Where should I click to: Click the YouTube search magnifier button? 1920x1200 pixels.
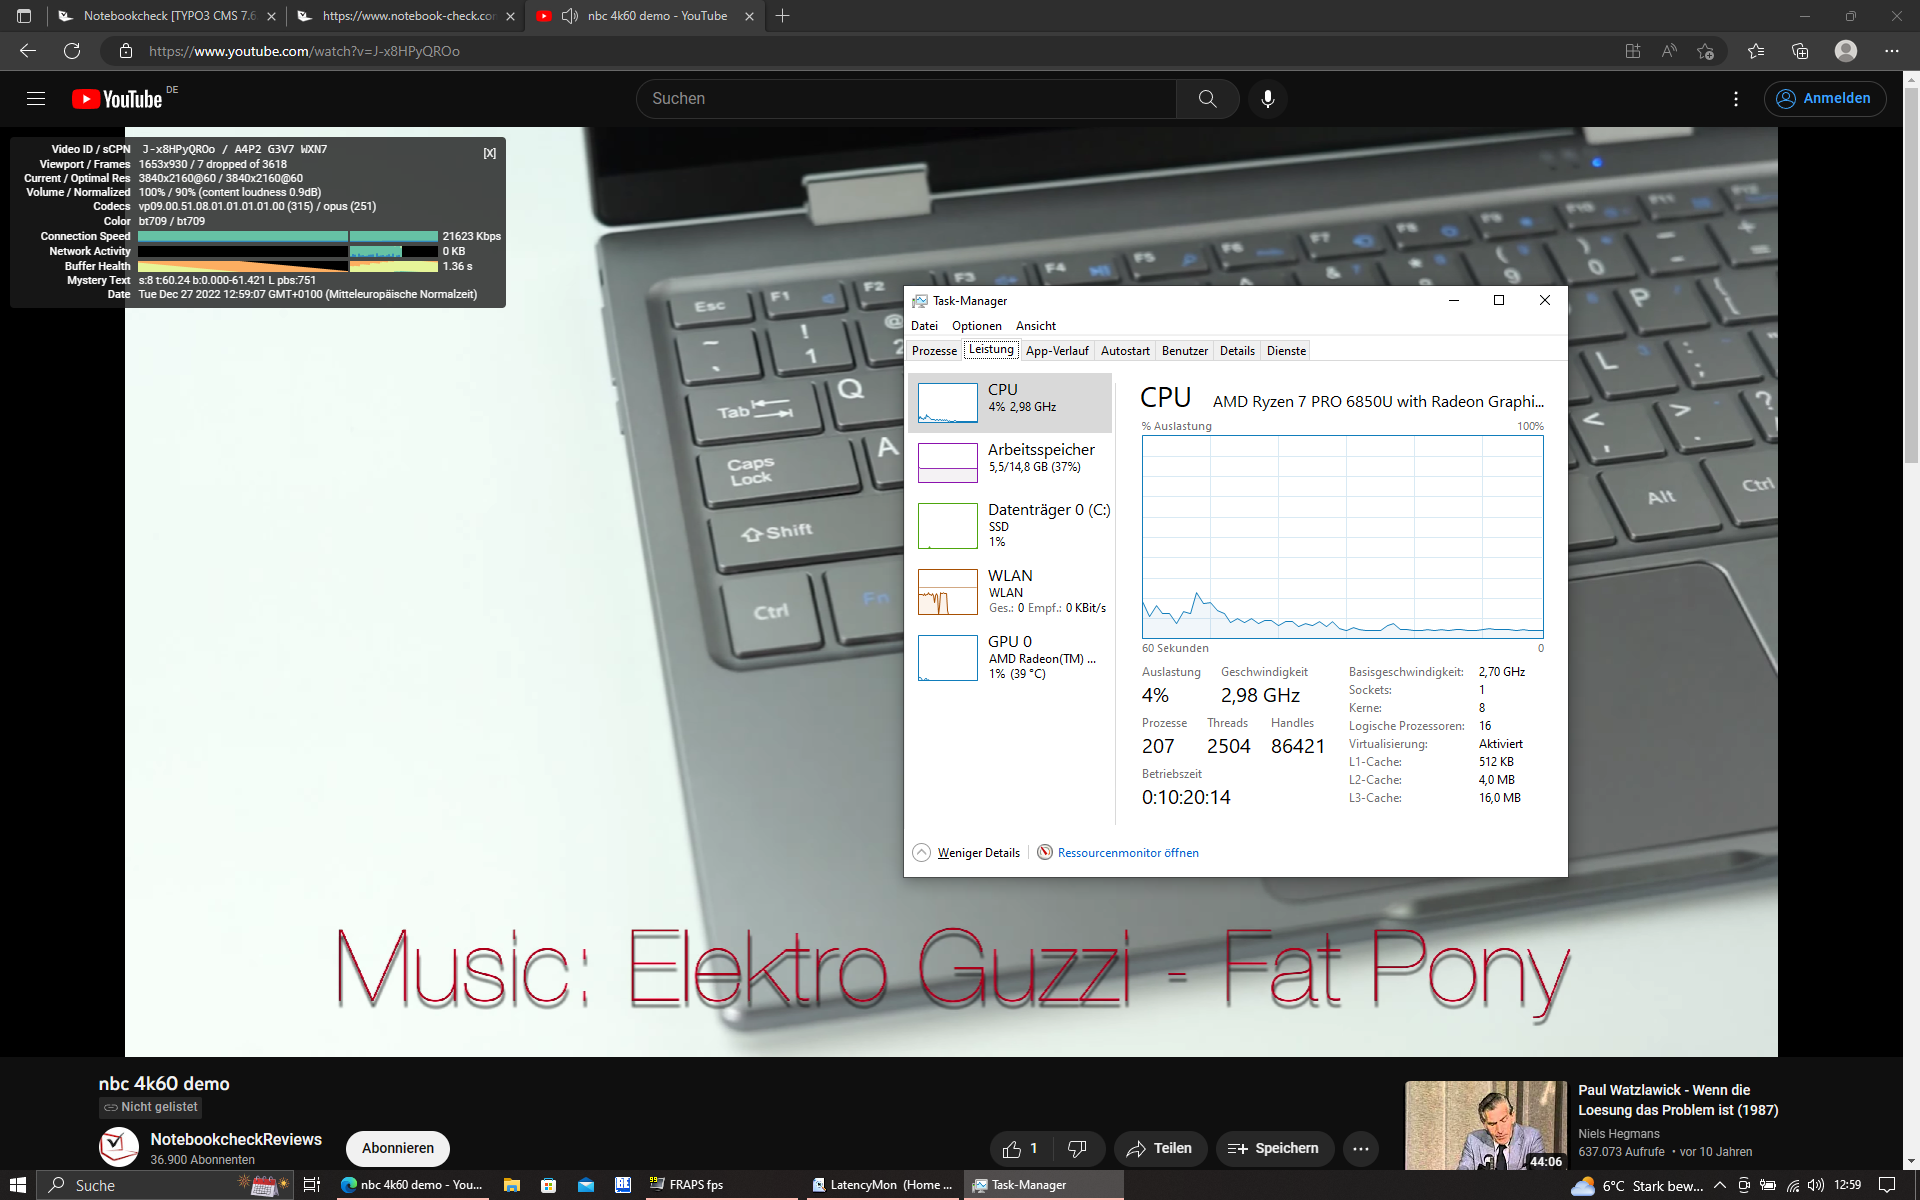[1207, 99]
